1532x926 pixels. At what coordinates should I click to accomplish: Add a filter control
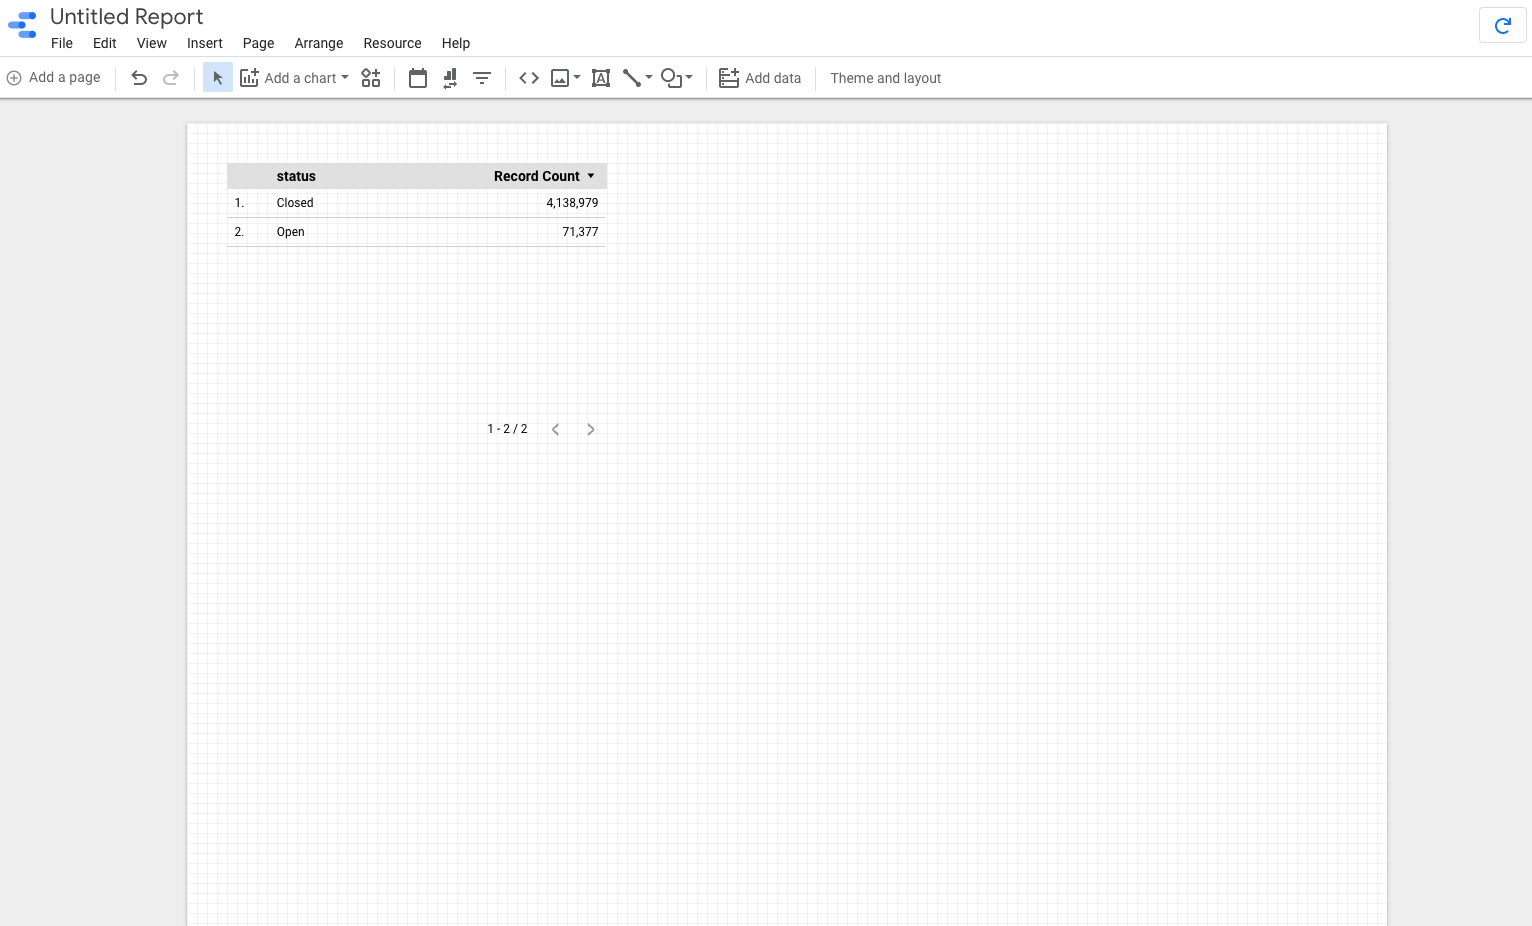pyautogui.click(x=482, y=78)
